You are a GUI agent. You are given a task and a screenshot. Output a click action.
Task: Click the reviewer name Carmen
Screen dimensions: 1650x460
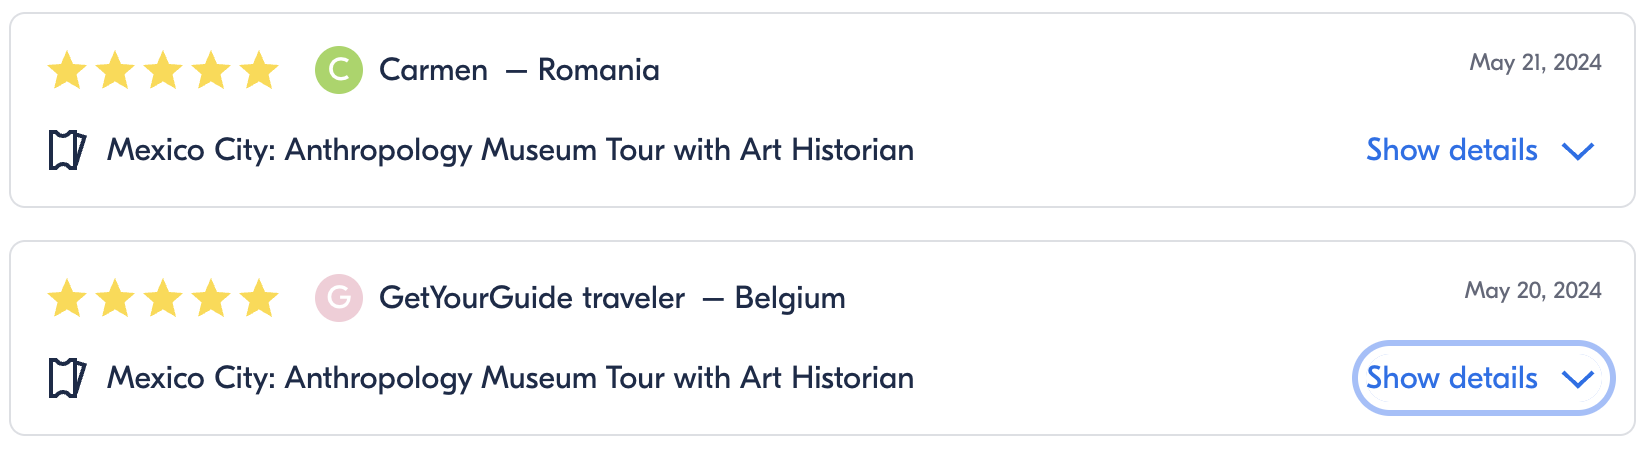click(433, 70)
